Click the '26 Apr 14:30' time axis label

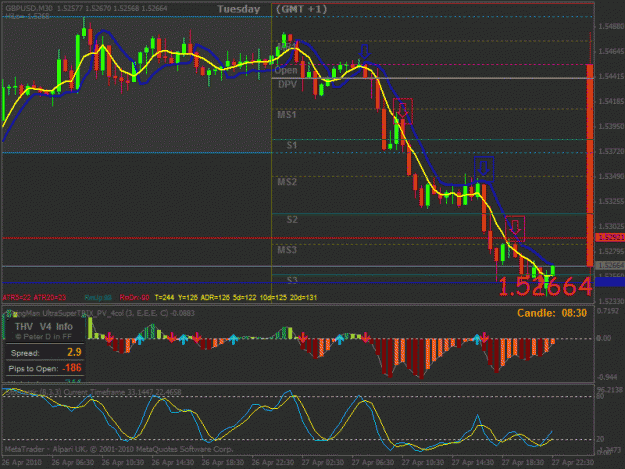coord(173,463)
